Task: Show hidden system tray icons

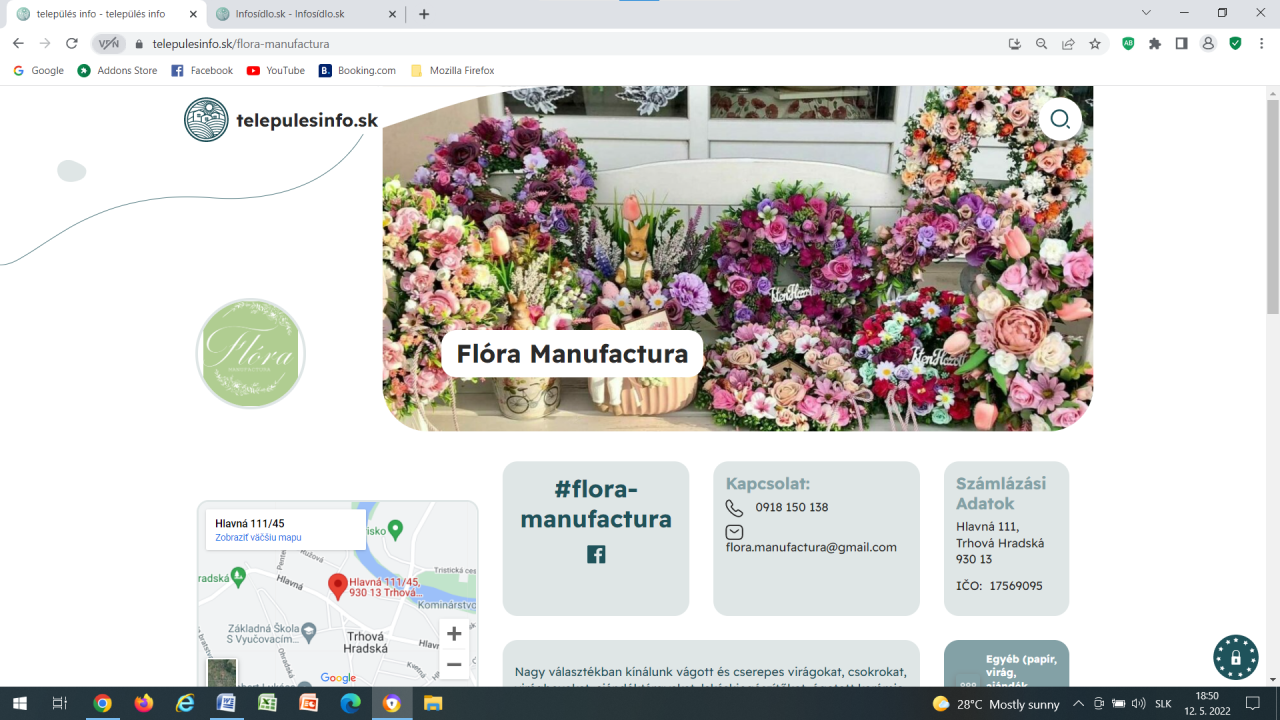Action: pos(1078,704)
